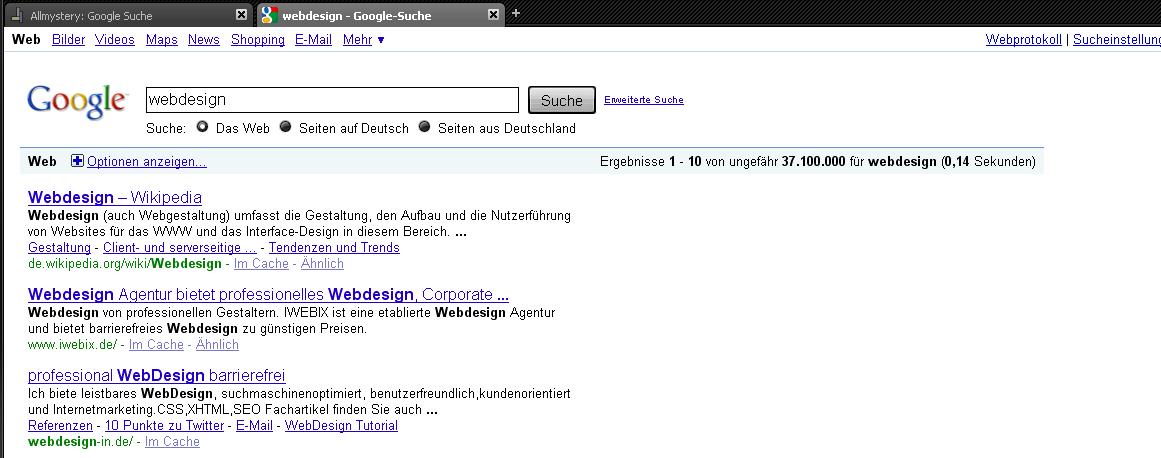Click www.iwebix.de/ URL text
This screenshot has height=458, width=1161.
pyautogui.click(x=73, y=345)
